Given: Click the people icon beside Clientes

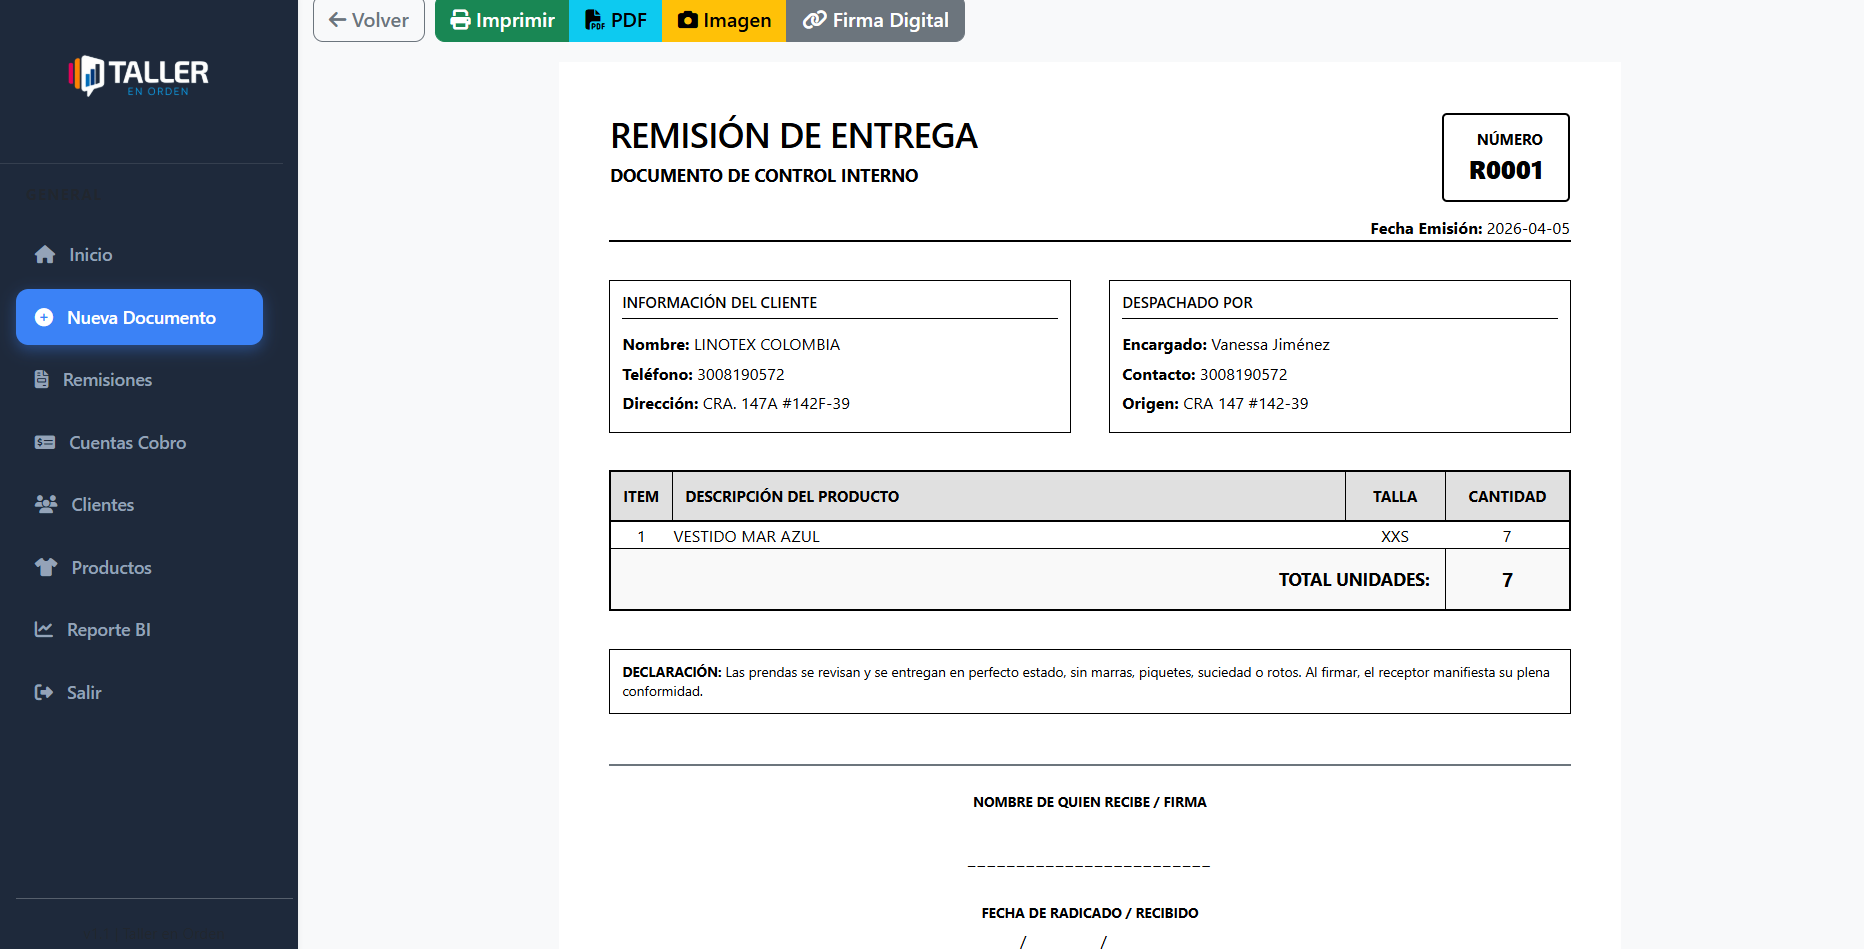Looking at the screenshot, I should tap(46, 505).
